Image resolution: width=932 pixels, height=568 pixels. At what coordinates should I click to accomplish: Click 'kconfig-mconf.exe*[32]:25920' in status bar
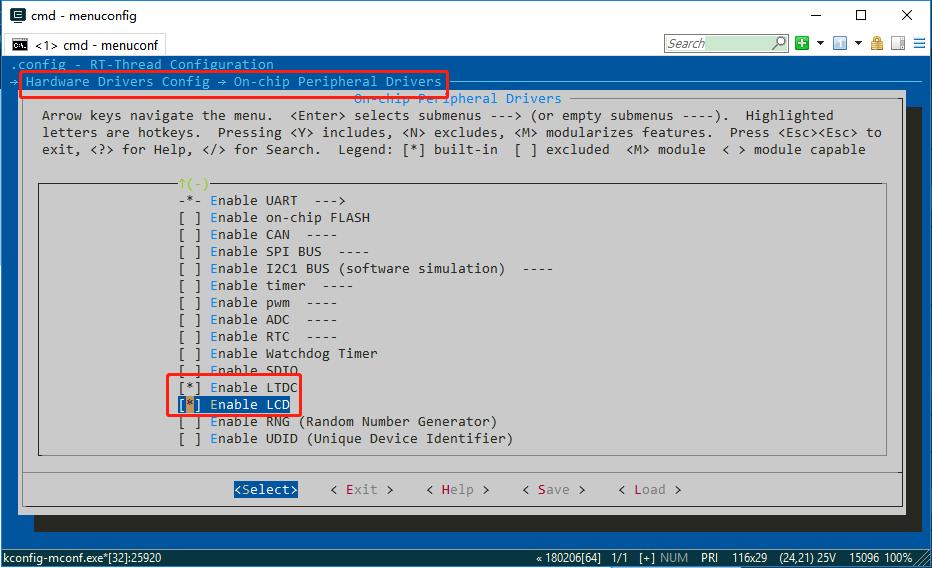[82, 558]
